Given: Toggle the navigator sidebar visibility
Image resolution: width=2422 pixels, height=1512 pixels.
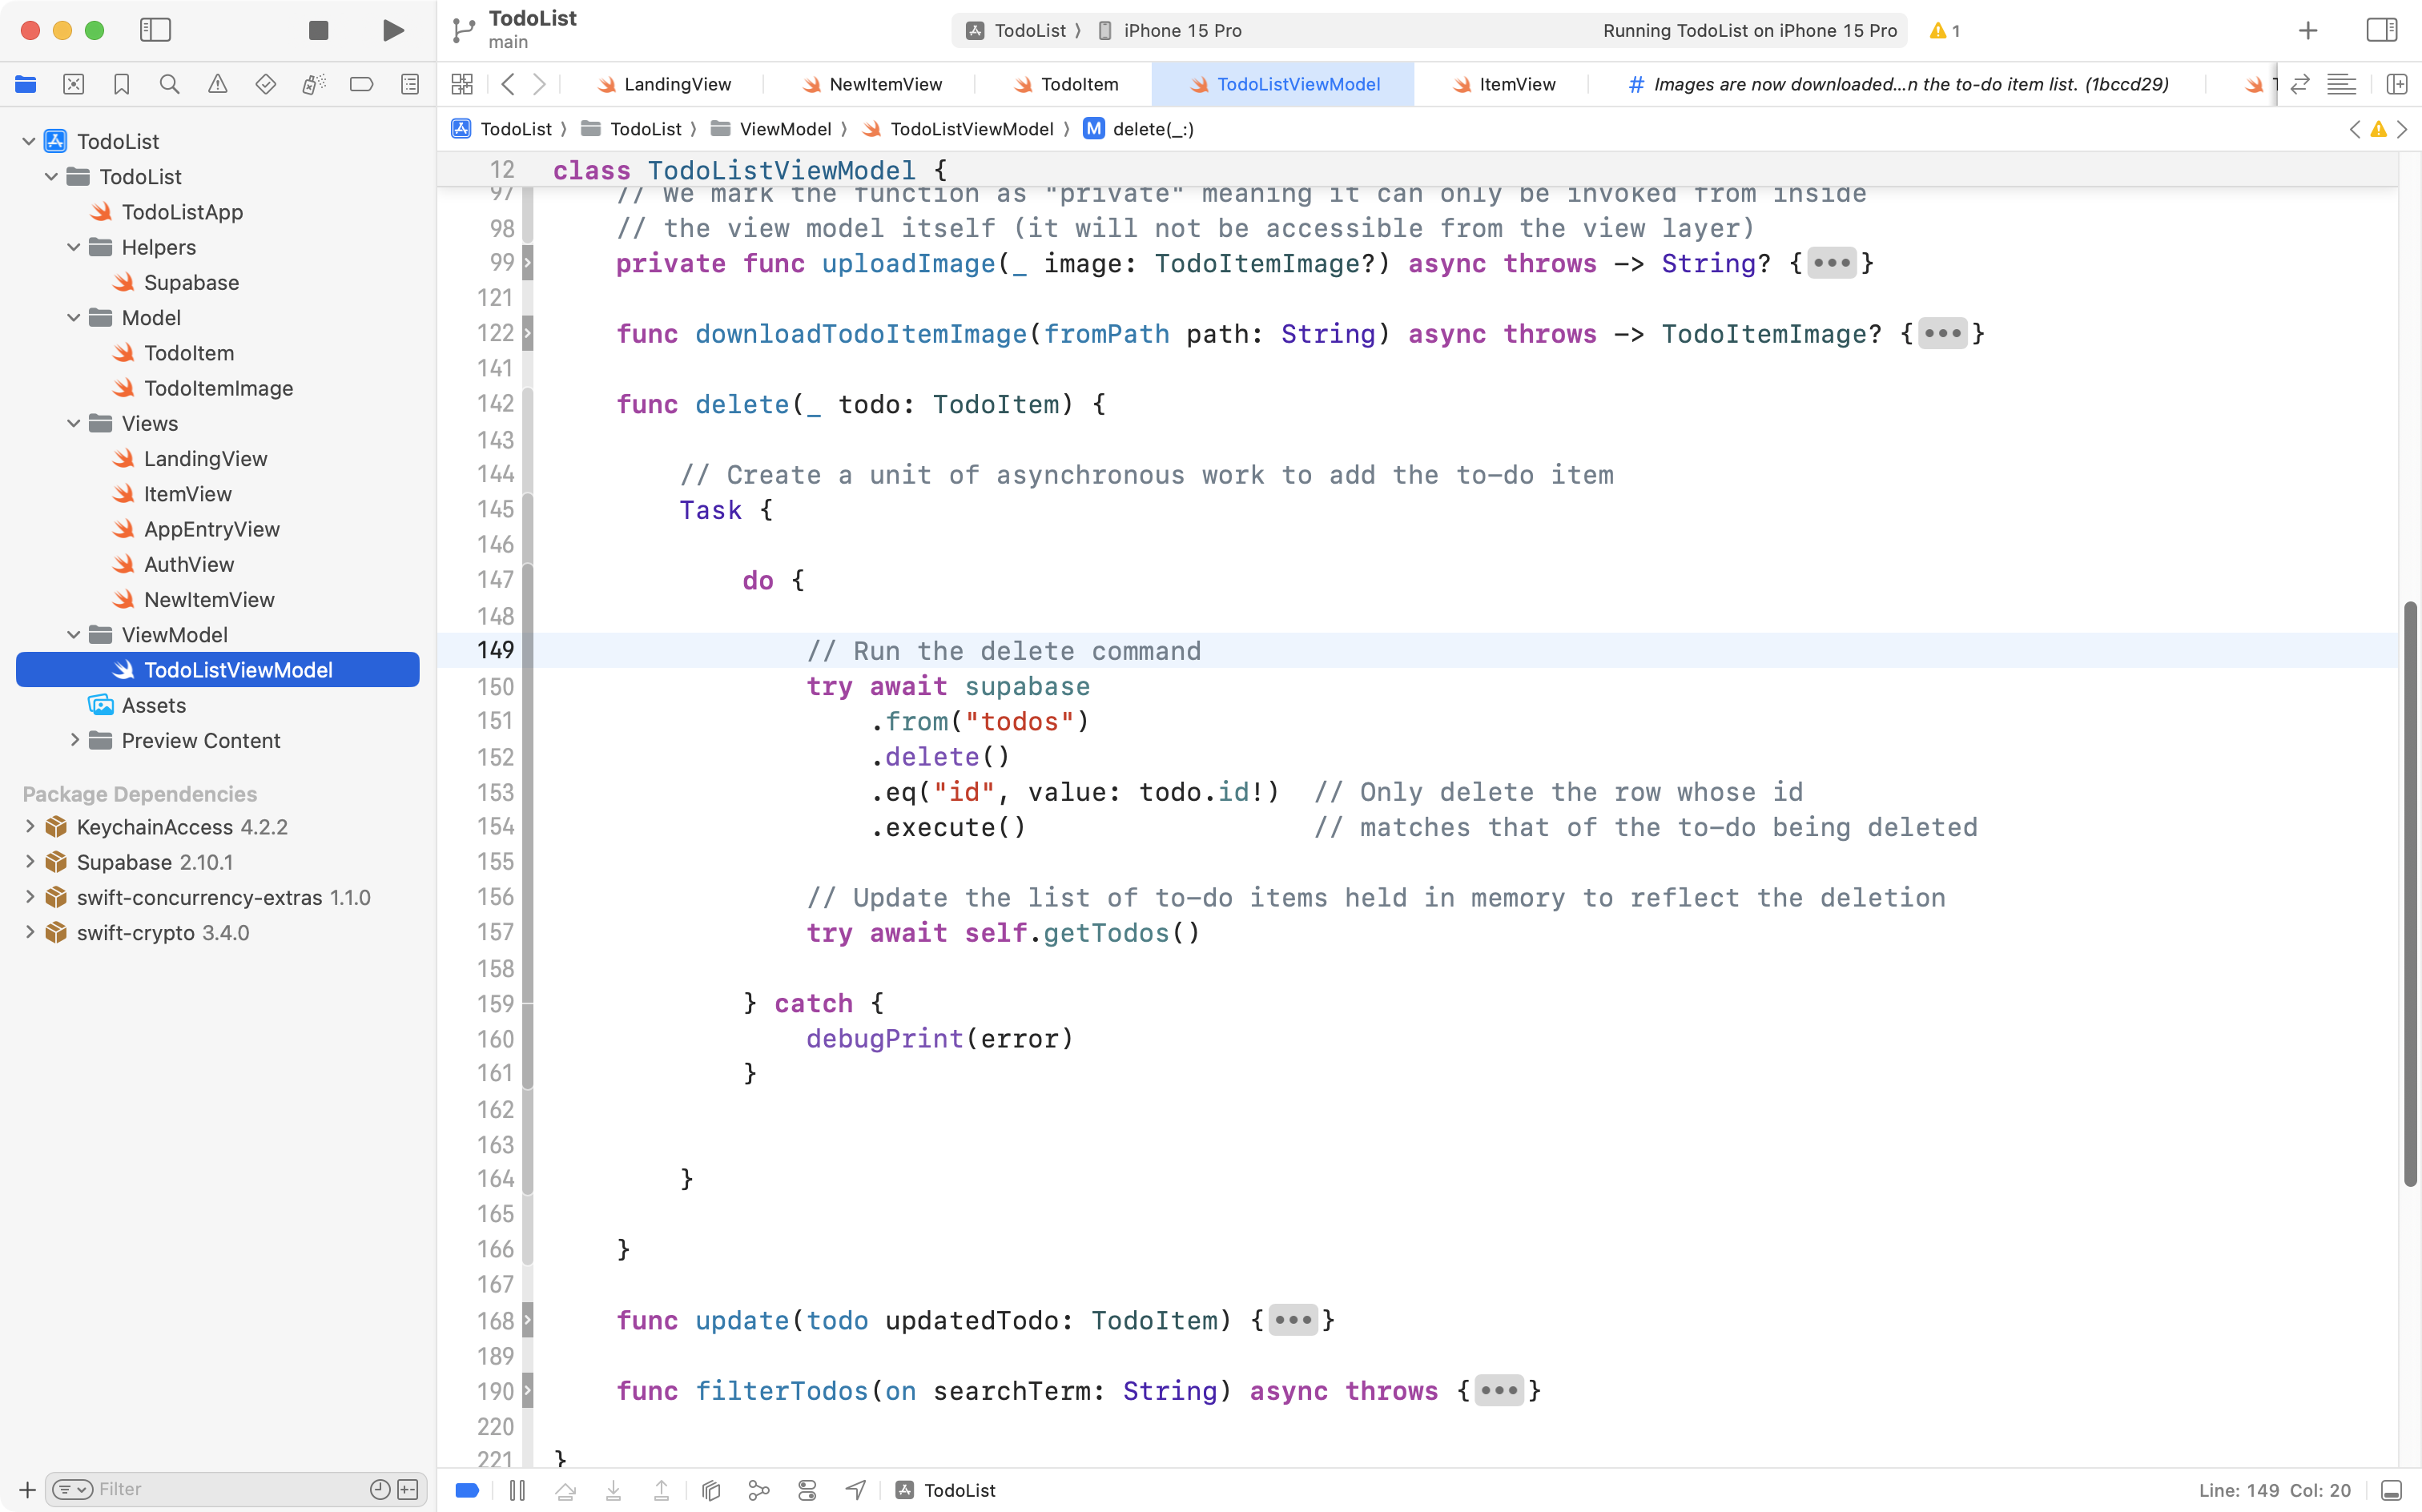Looking at the screenshot, I should 156,30.
